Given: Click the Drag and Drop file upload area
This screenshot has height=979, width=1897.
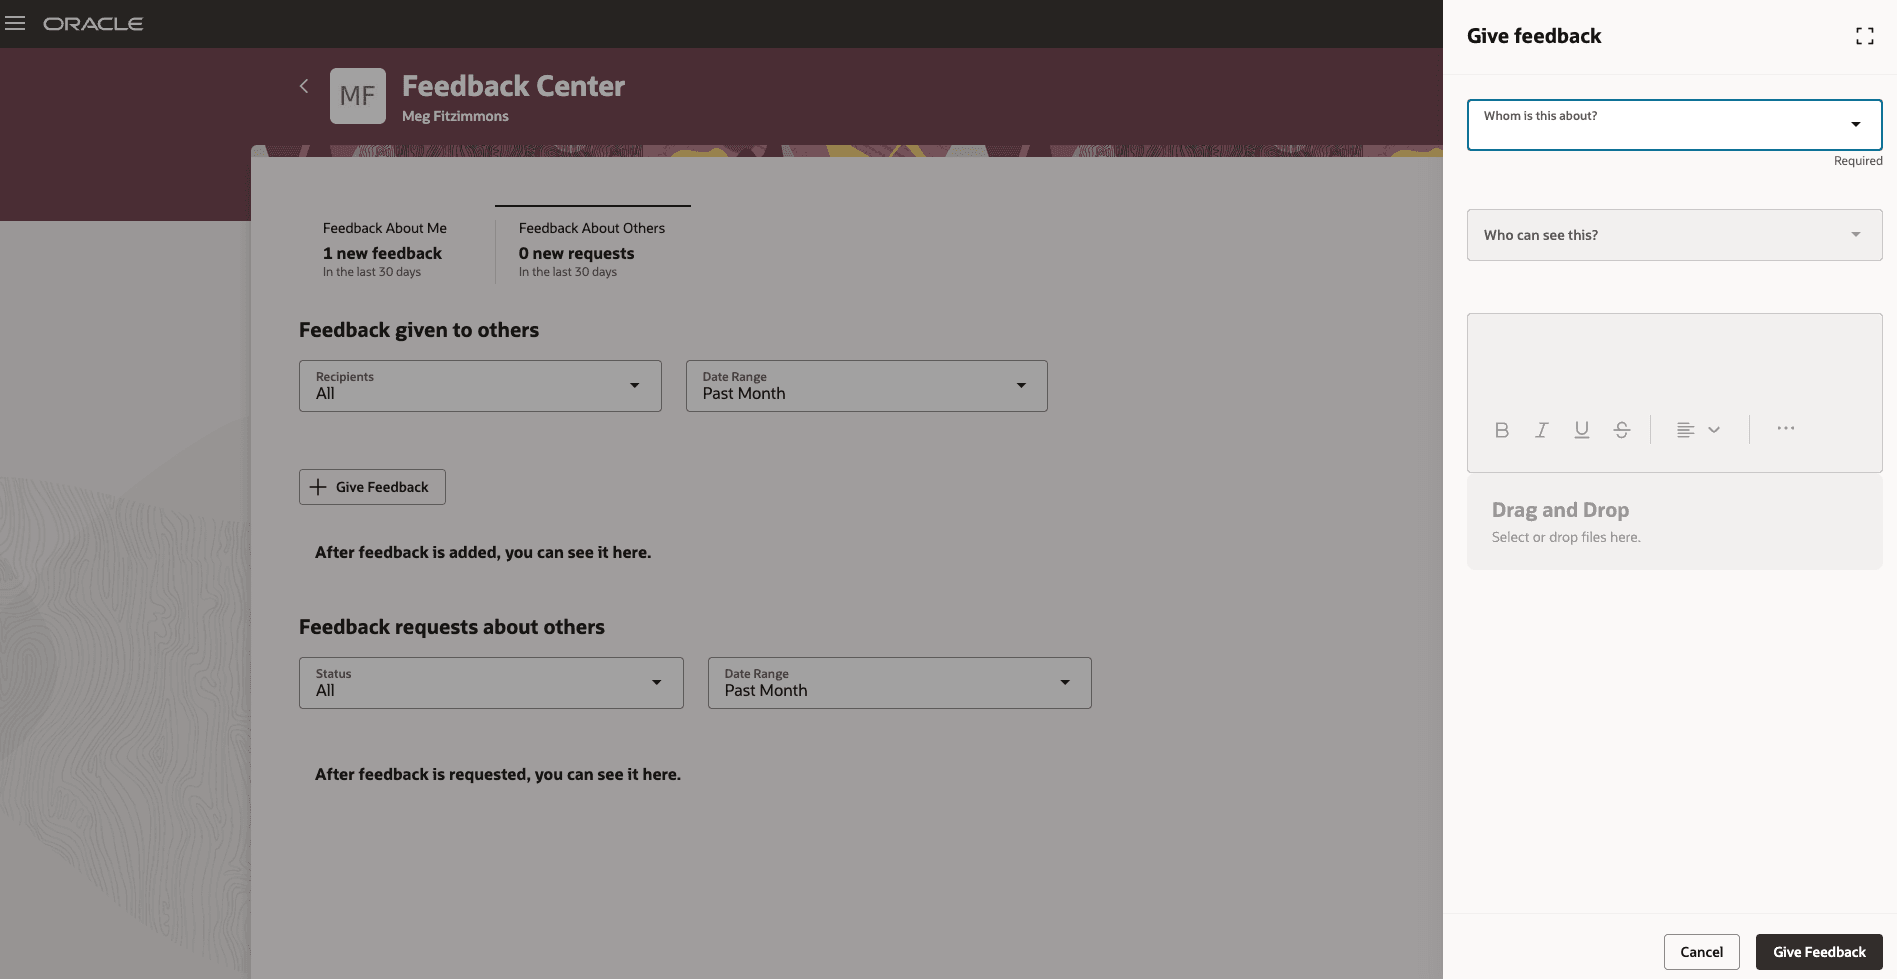Looking at the screenshot, I should (x=1673, y=520).
